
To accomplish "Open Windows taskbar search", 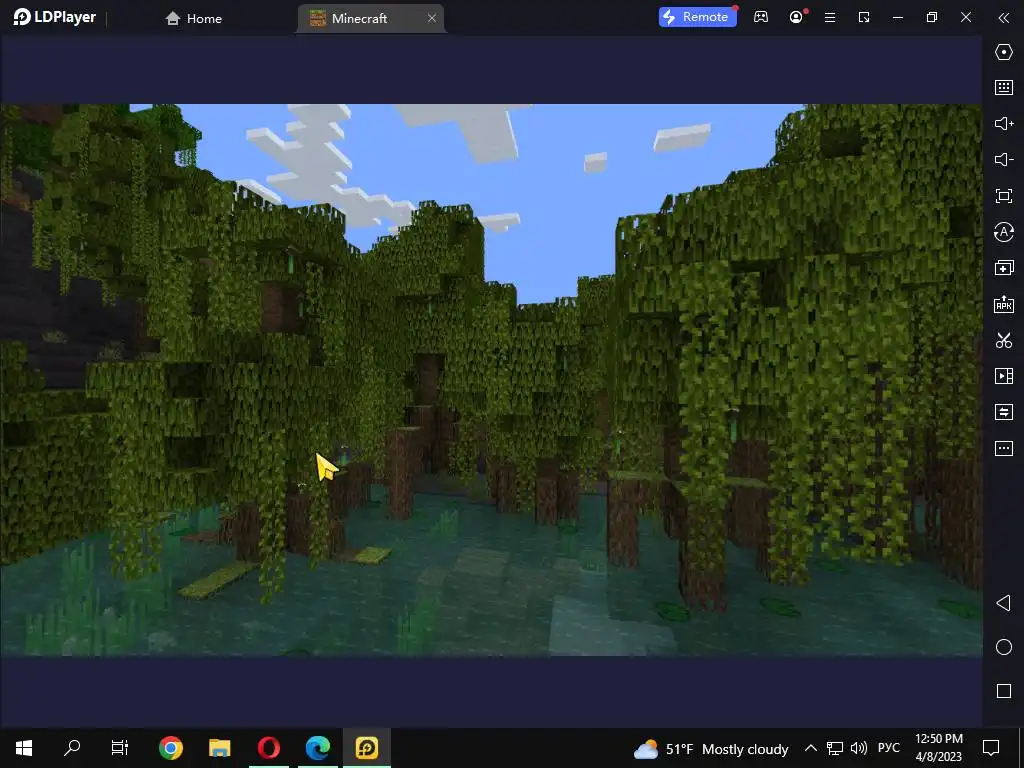I will tap(72, 748).
